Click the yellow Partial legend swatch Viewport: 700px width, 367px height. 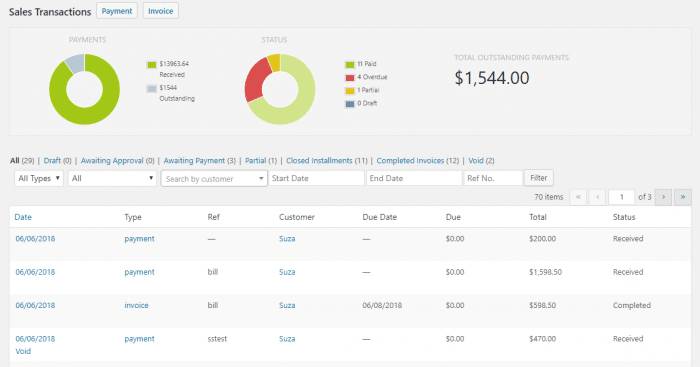350,91
